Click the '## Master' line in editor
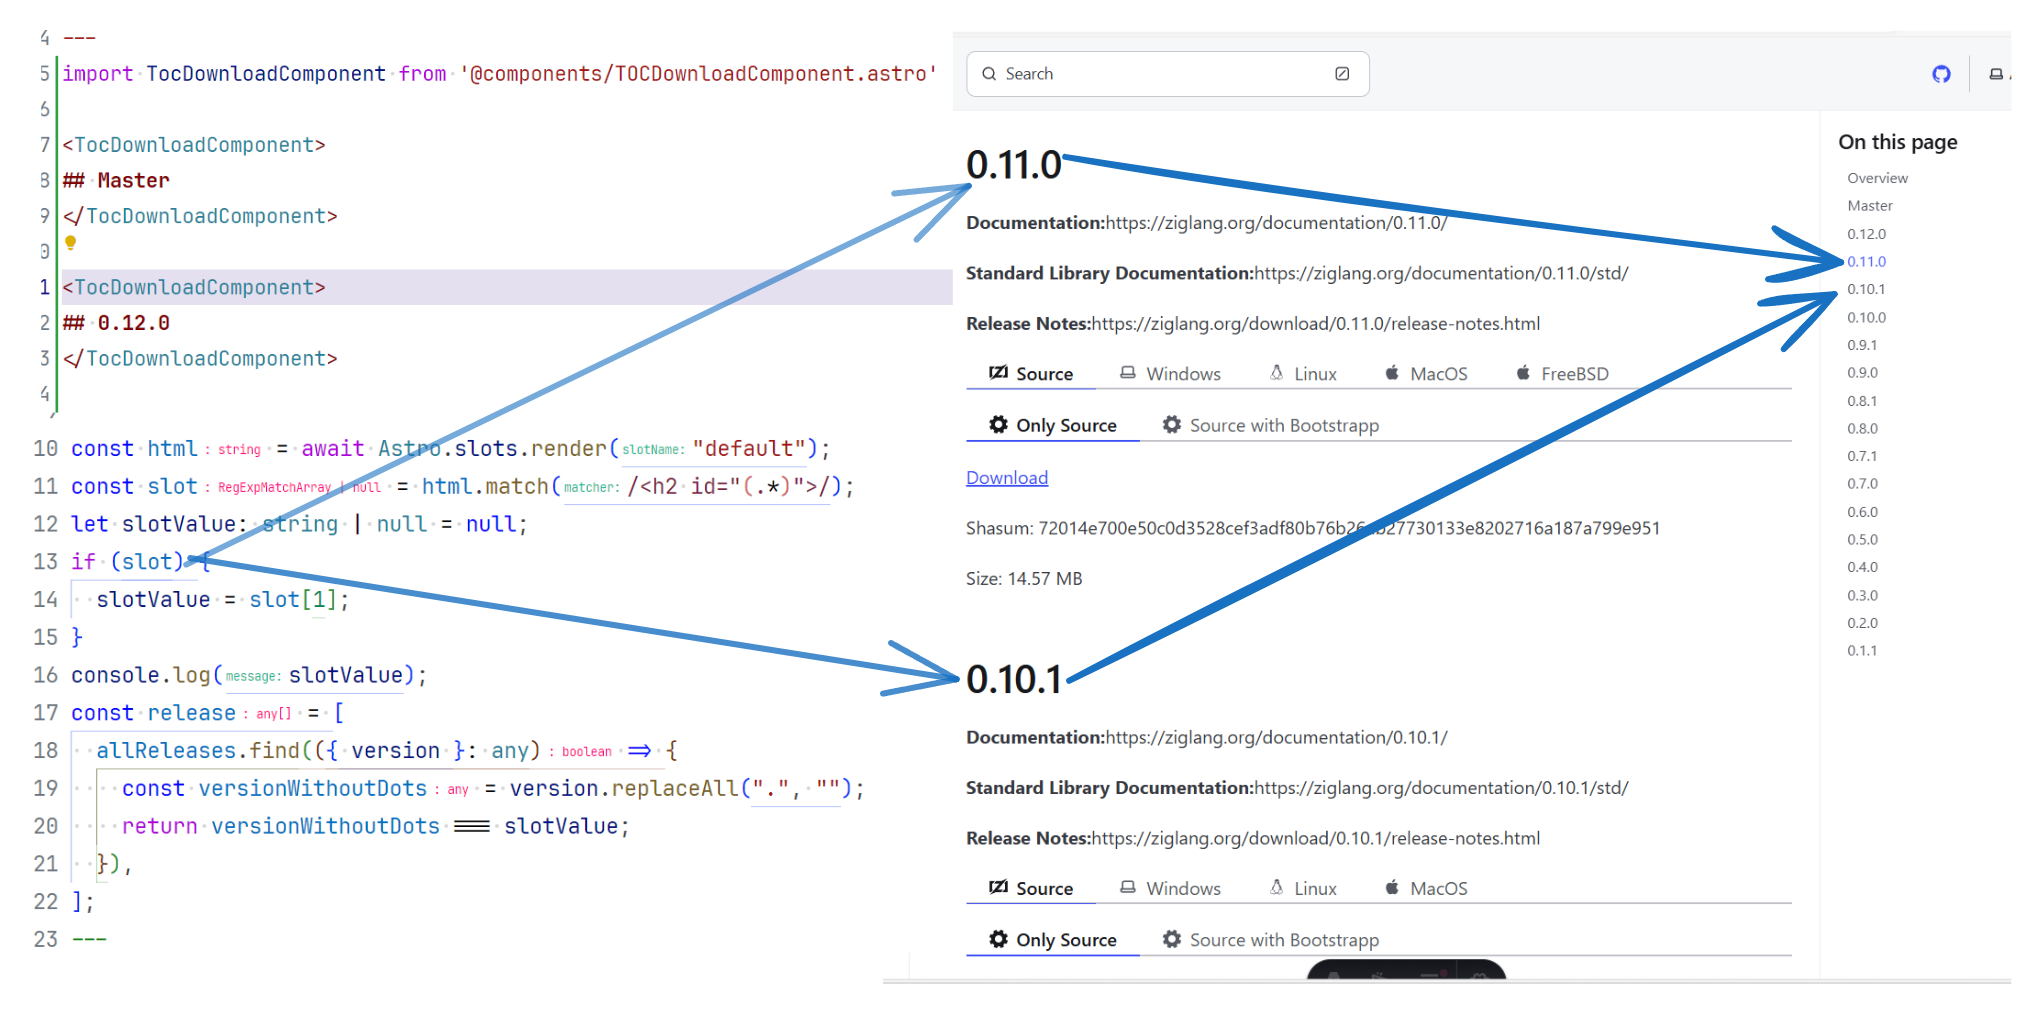The height and width of the screenshot is (1013, 2041). 116,181
